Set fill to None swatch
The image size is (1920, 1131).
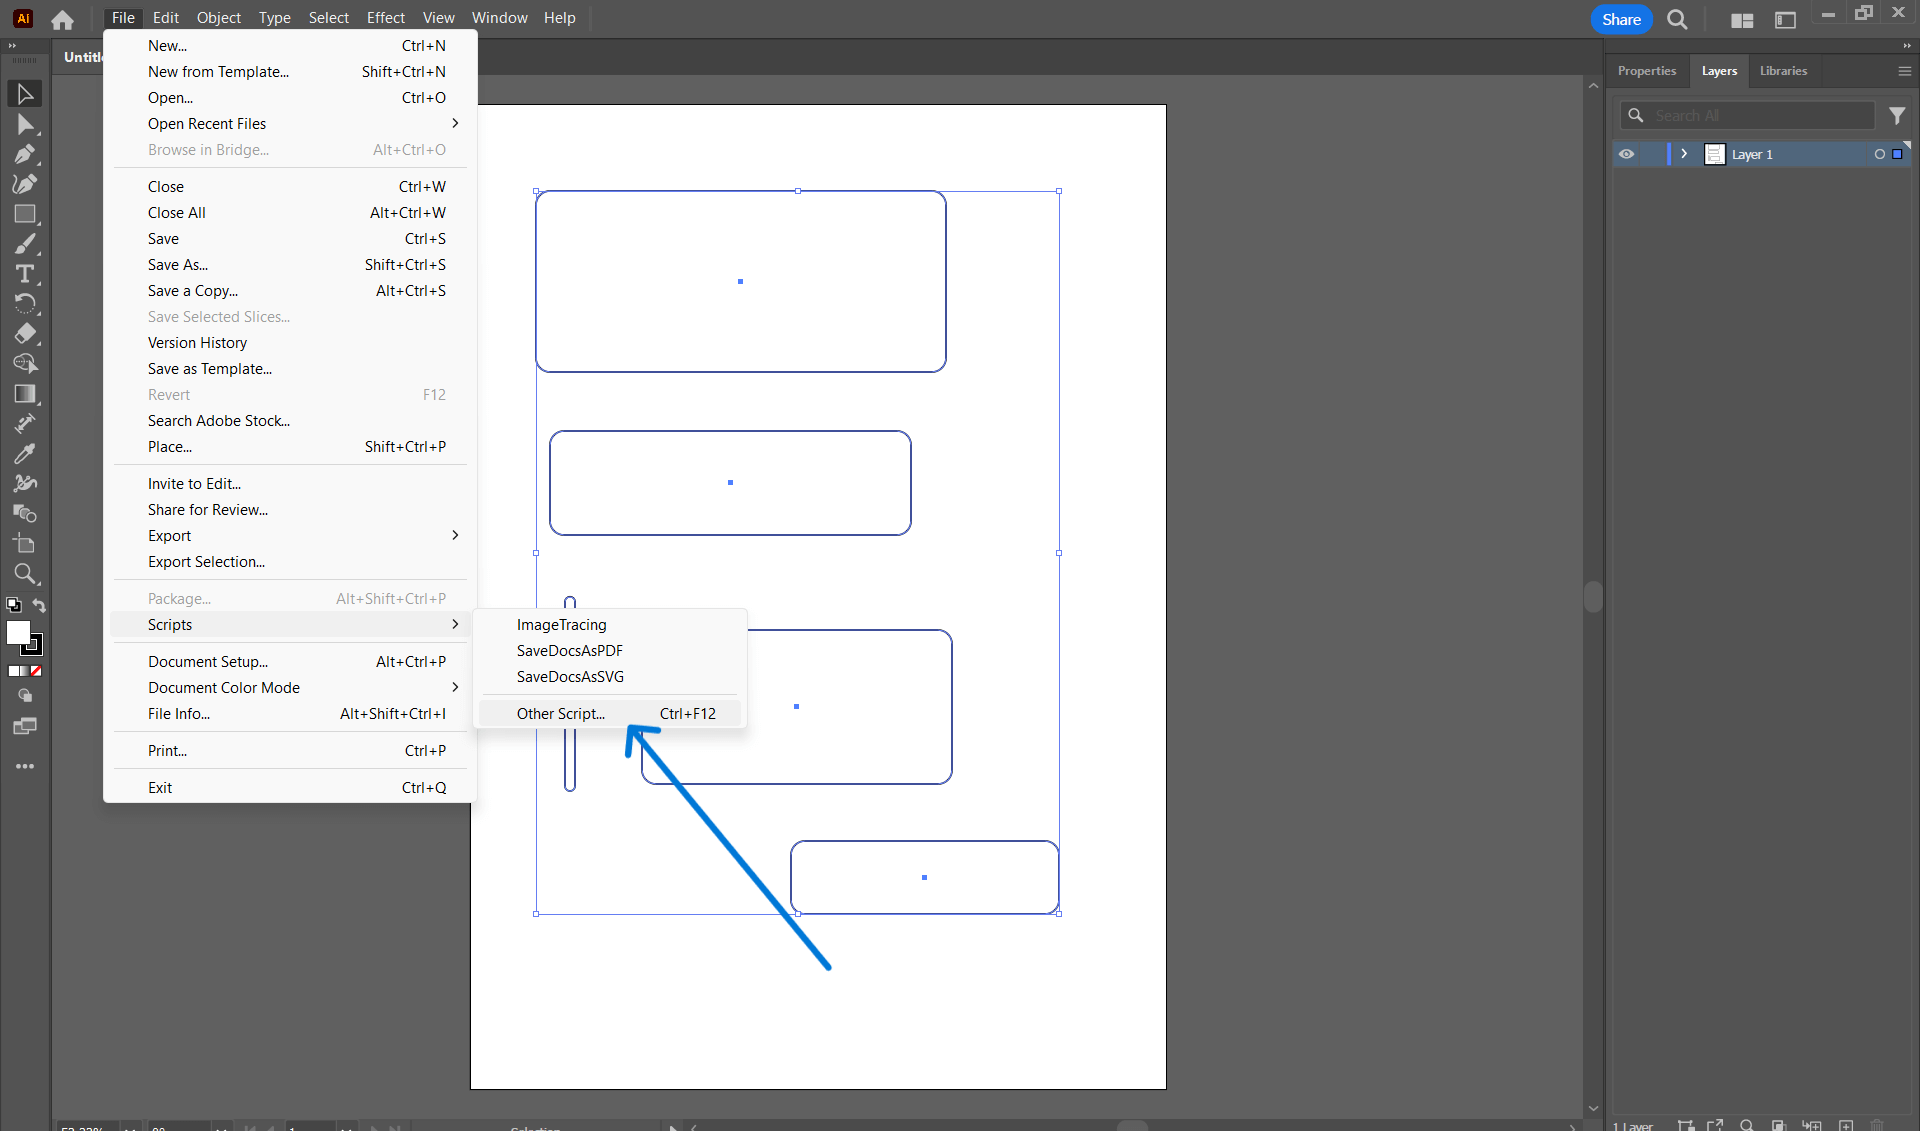(36, 671)
